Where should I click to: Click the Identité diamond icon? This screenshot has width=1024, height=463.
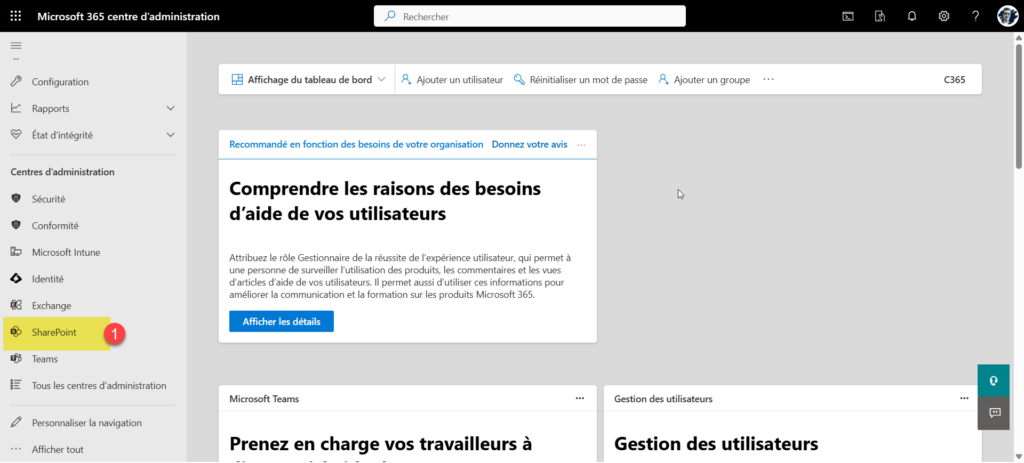[x=16, y=279]
